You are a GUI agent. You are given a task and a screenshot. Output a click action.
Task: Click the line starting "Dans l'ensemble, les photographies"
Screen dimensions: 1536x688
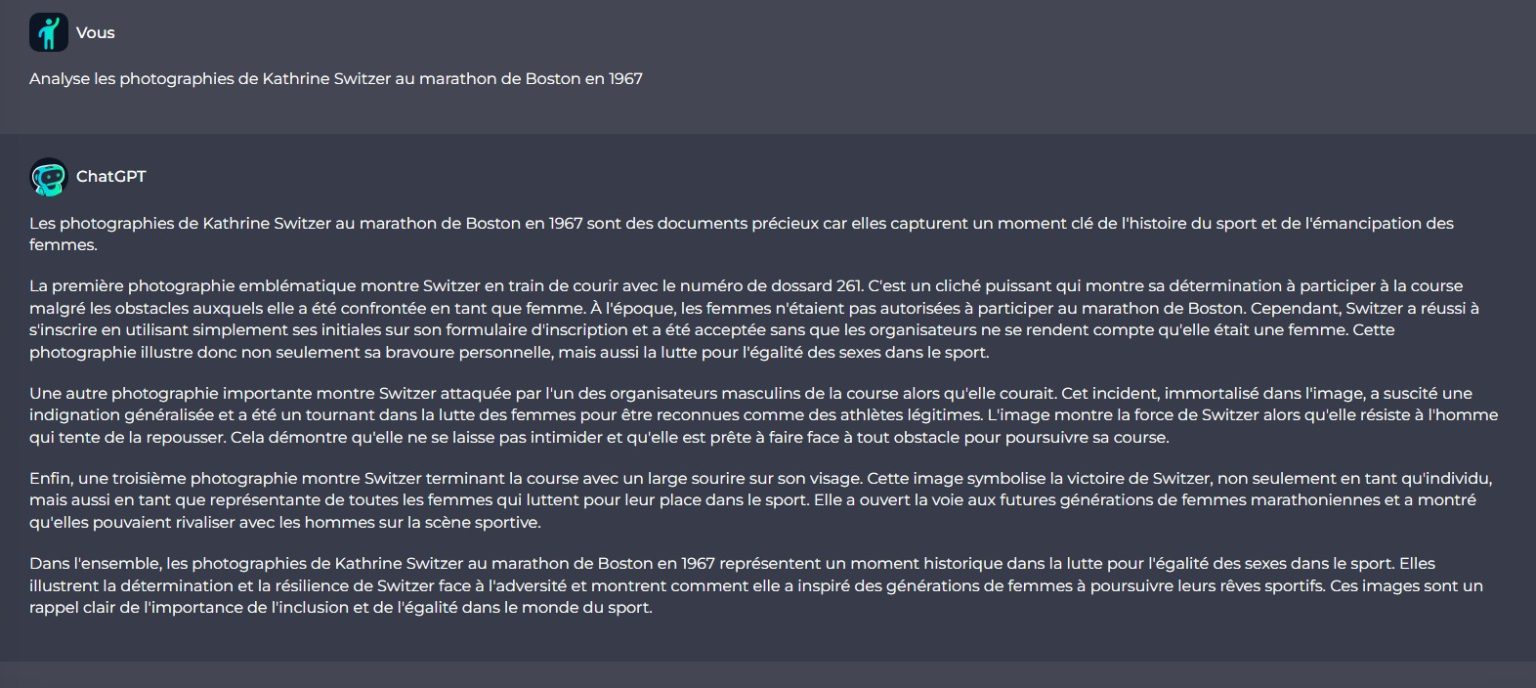744,565
